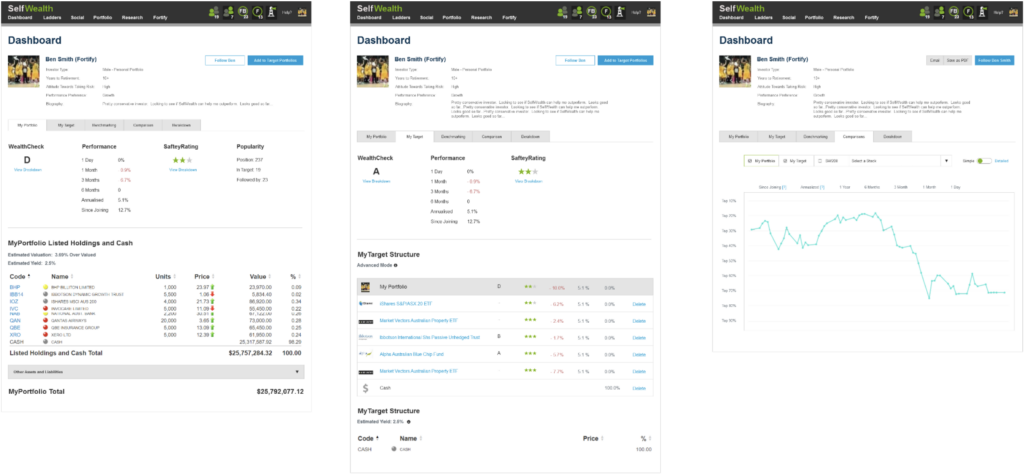
Task: Click the Add to Target Portfolios button in left panel
Action: (x=276, y=60)
